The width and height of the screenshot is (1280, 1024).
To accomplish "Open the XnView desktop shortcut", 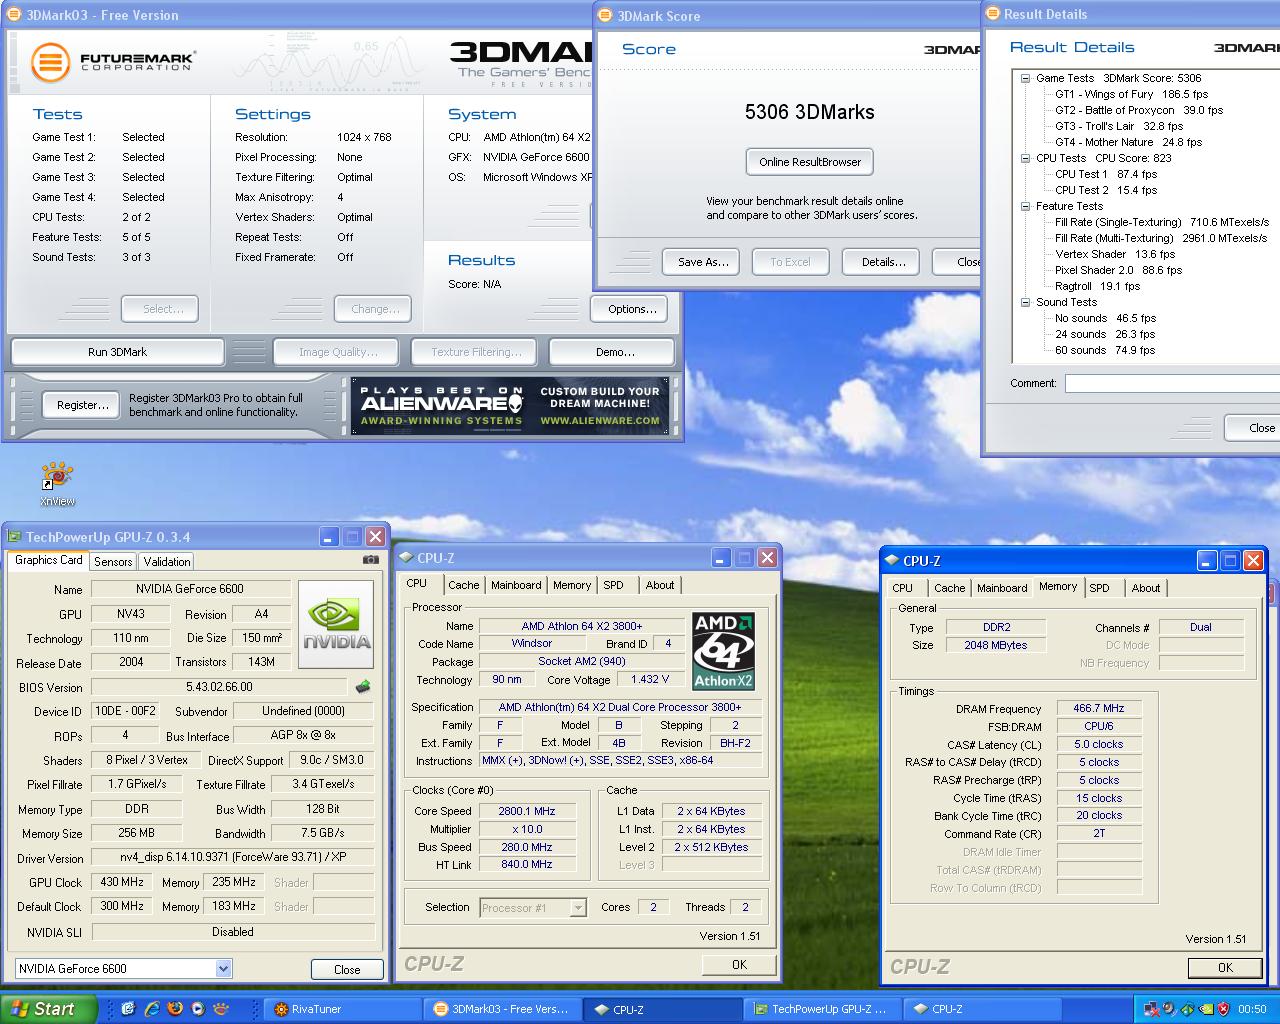I will 57,485.
